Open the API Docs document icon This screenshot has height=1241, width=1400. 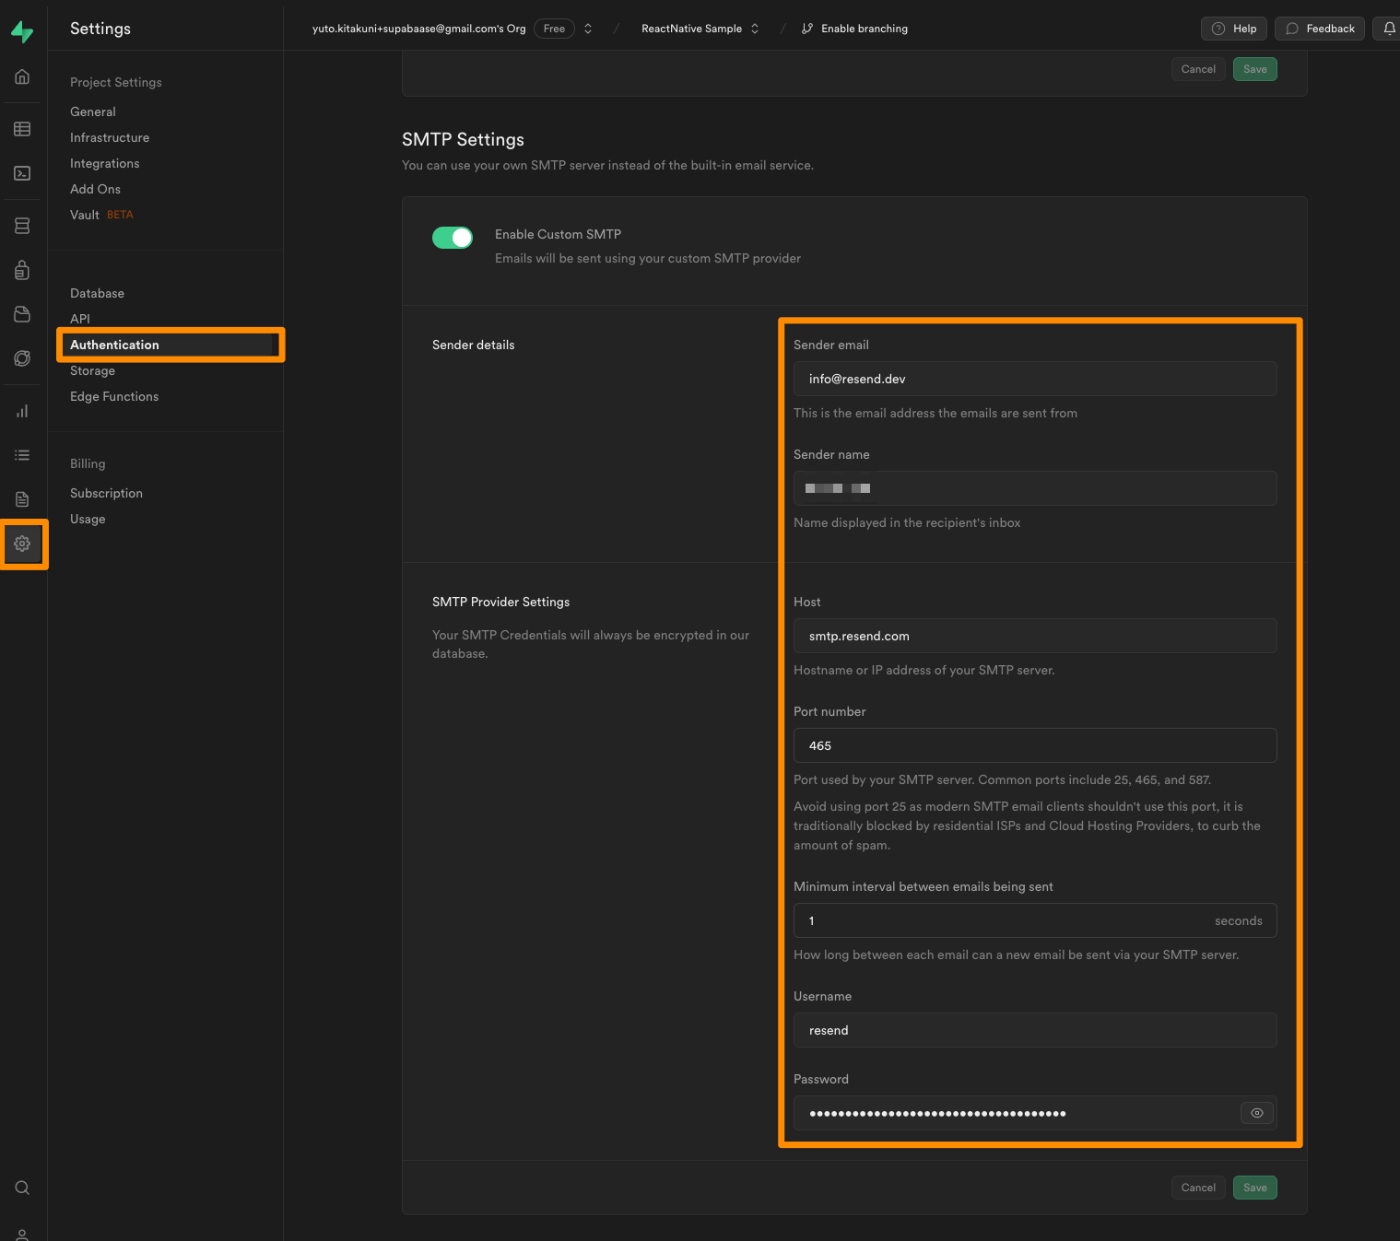[x=22, y=499]
